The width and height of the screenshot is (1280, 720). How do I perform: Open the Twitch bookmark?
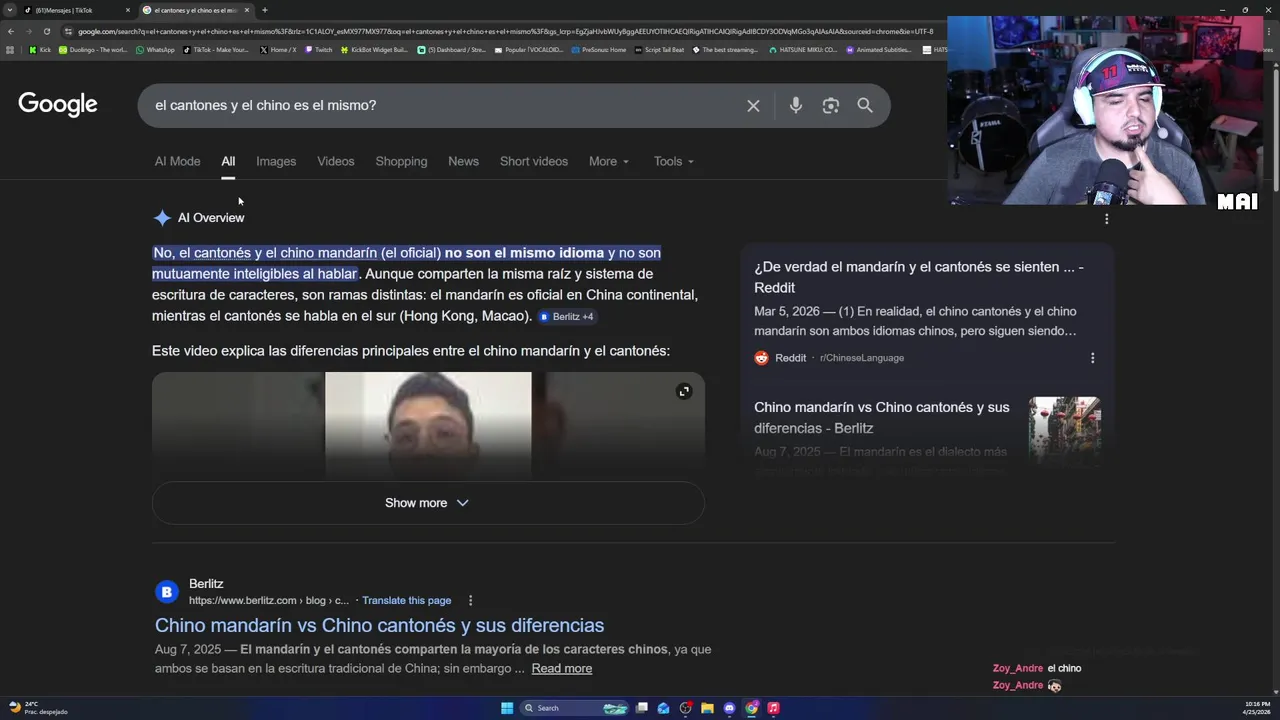point(319,49)
